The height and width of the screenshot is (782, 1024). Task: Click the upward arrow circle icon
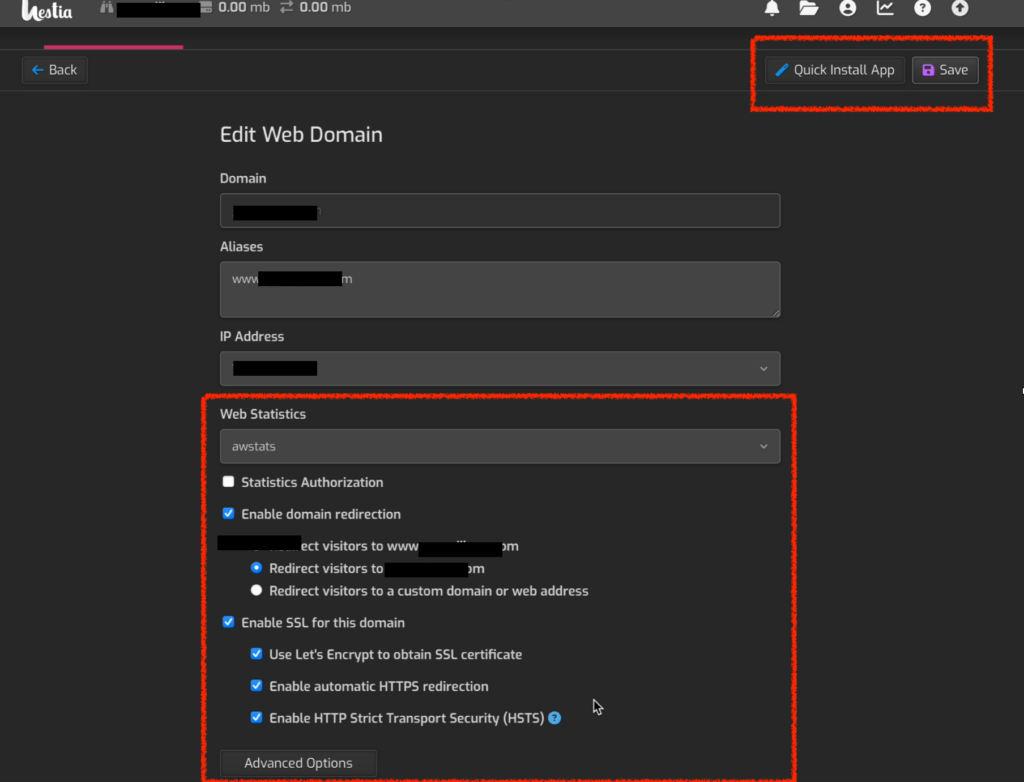coord(960,8)
